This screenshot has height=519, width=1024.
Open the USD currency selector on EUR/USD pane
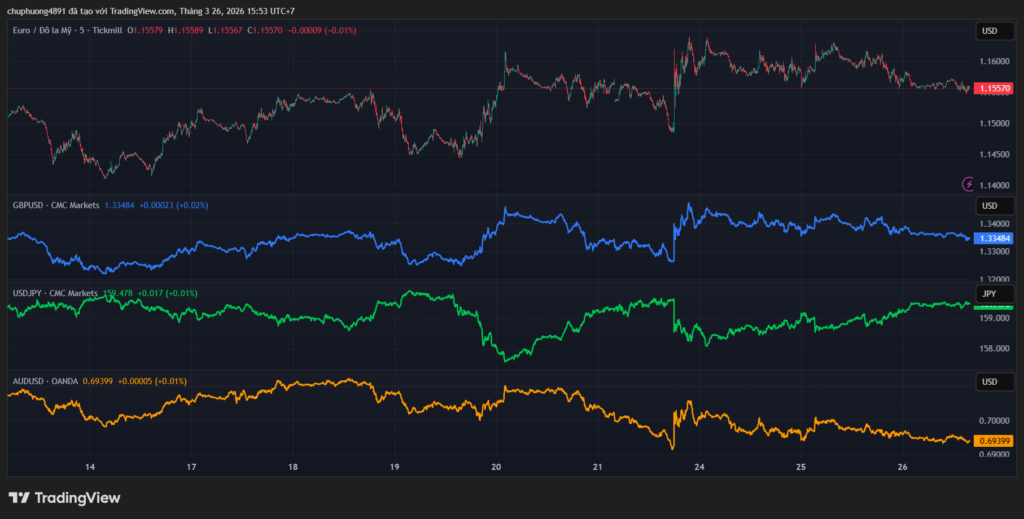tap(989, 31)
